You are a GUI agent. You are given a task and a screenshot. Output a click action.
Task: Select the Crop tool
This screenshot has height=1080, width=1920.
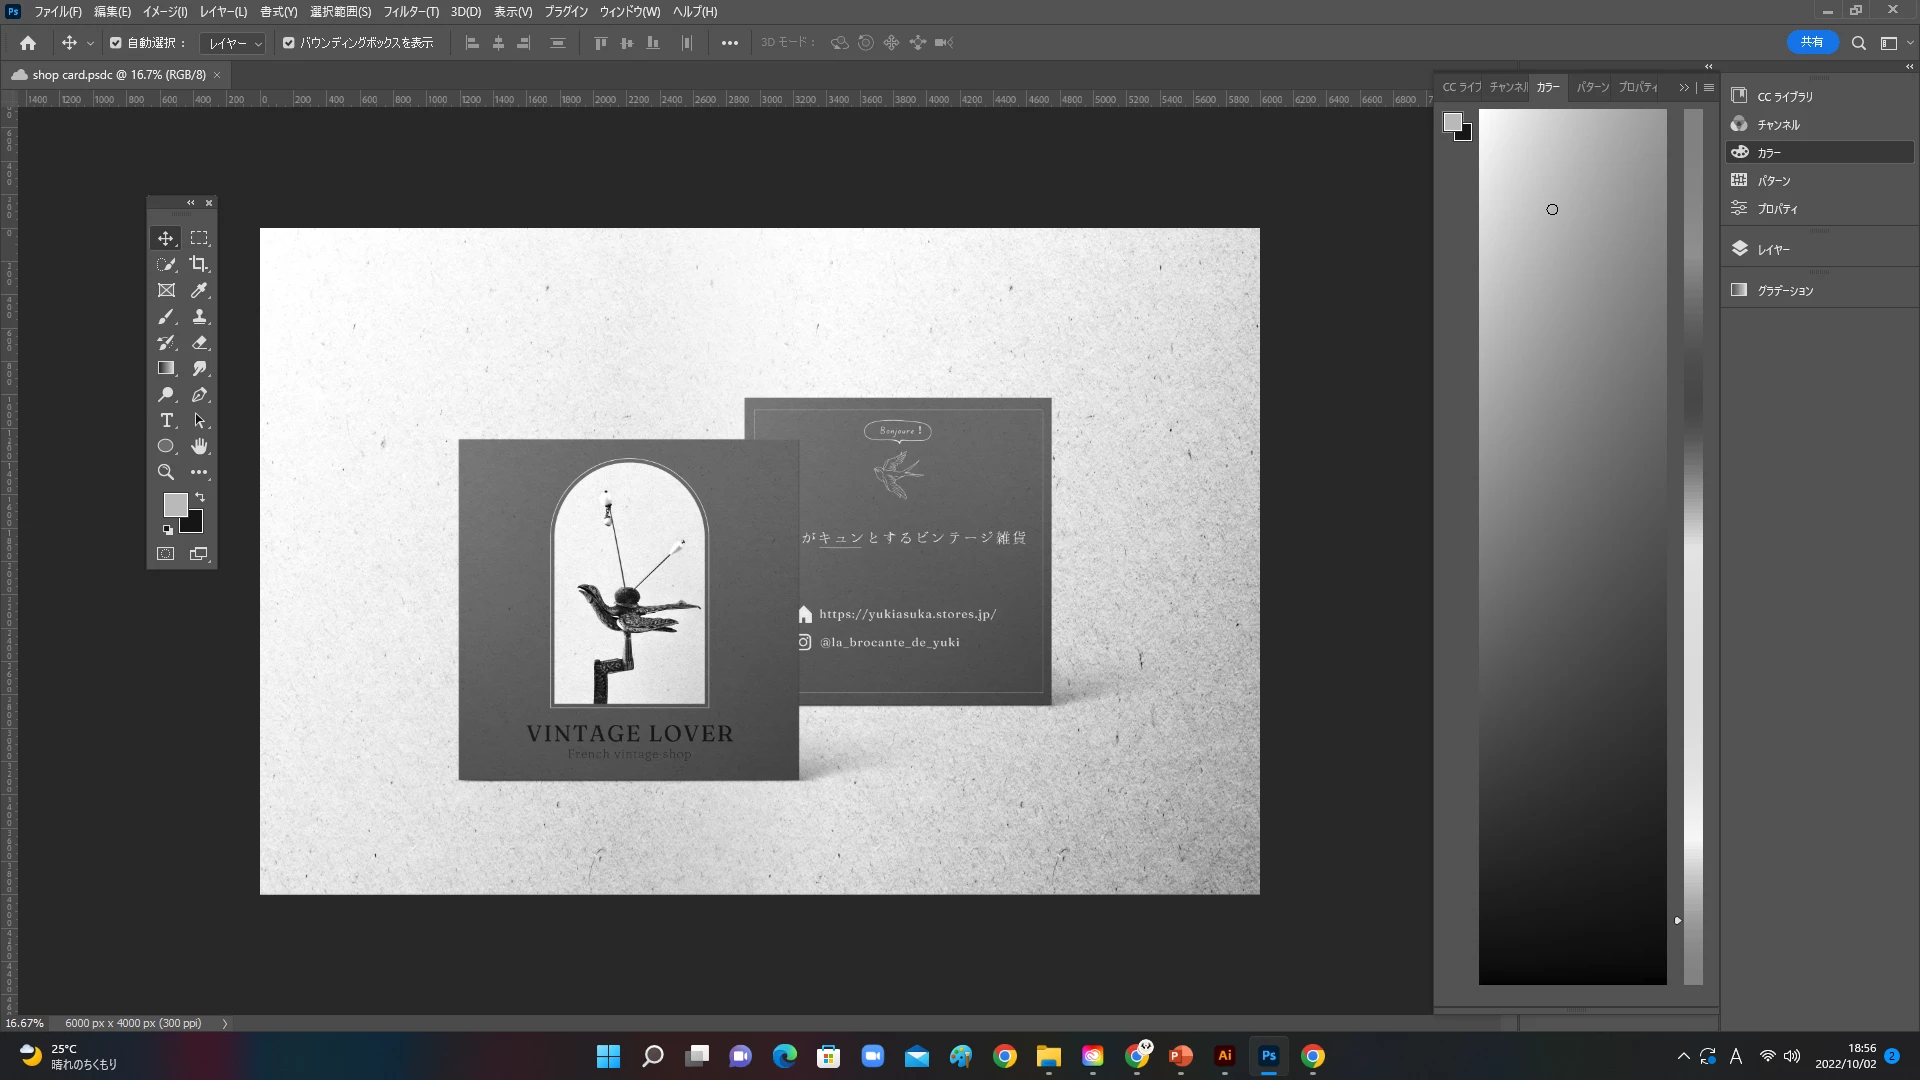click(199, 264)
